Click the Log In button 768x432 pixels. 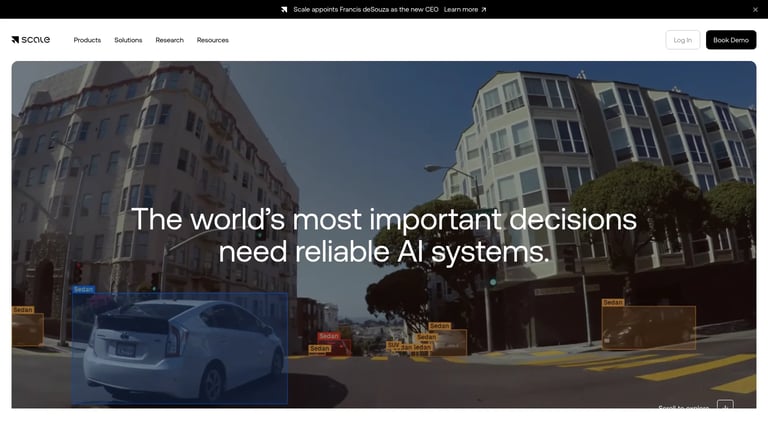click(x=682, y=40)
